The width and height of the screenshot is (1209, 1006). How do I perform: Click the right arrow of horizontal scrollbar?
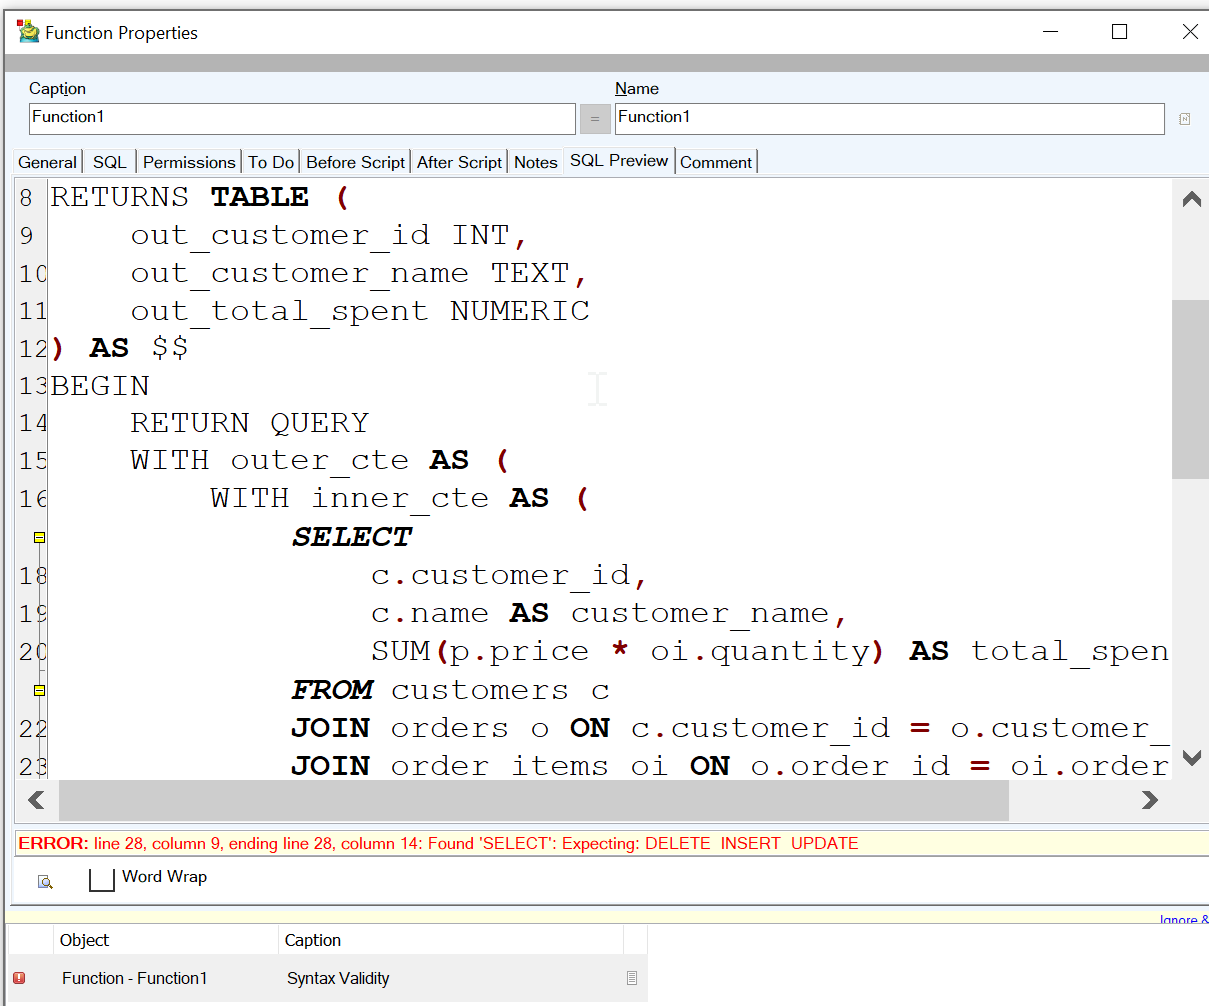[x=1150, y=800]
